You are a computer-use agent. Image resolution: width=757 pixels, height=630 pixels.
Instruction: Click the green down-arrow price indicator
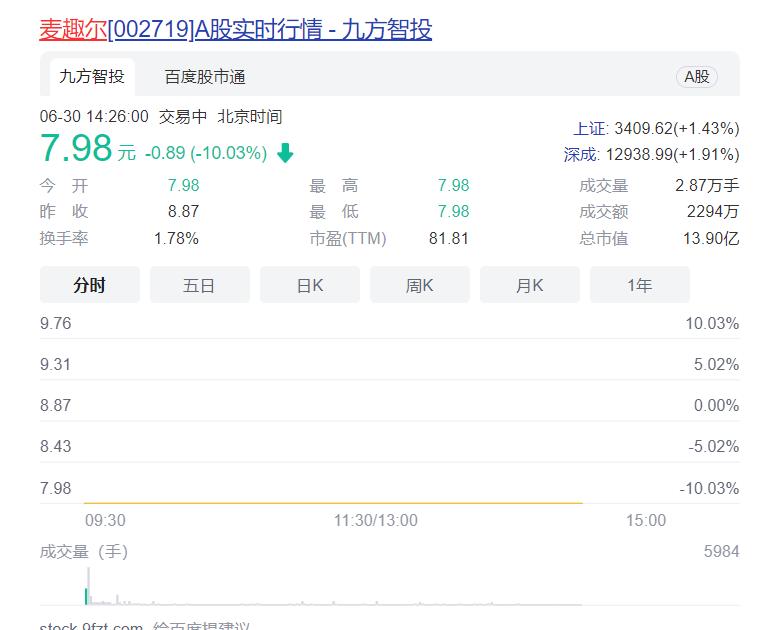coord(285,153)
